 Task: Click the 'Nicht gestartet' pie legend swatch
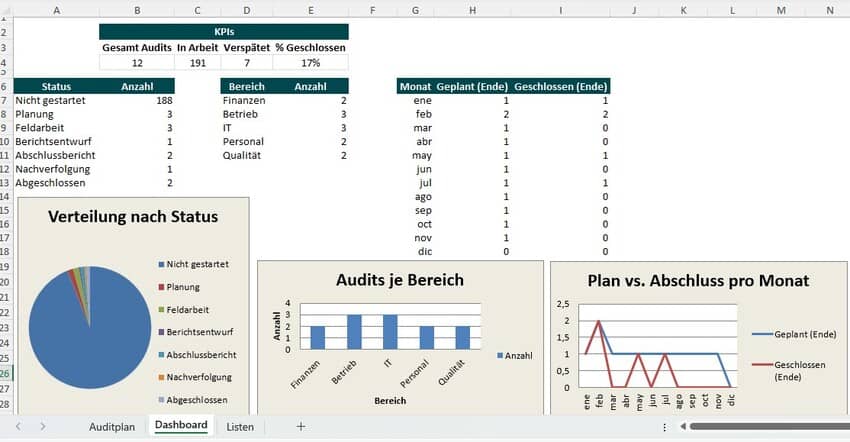click(161, 264)
